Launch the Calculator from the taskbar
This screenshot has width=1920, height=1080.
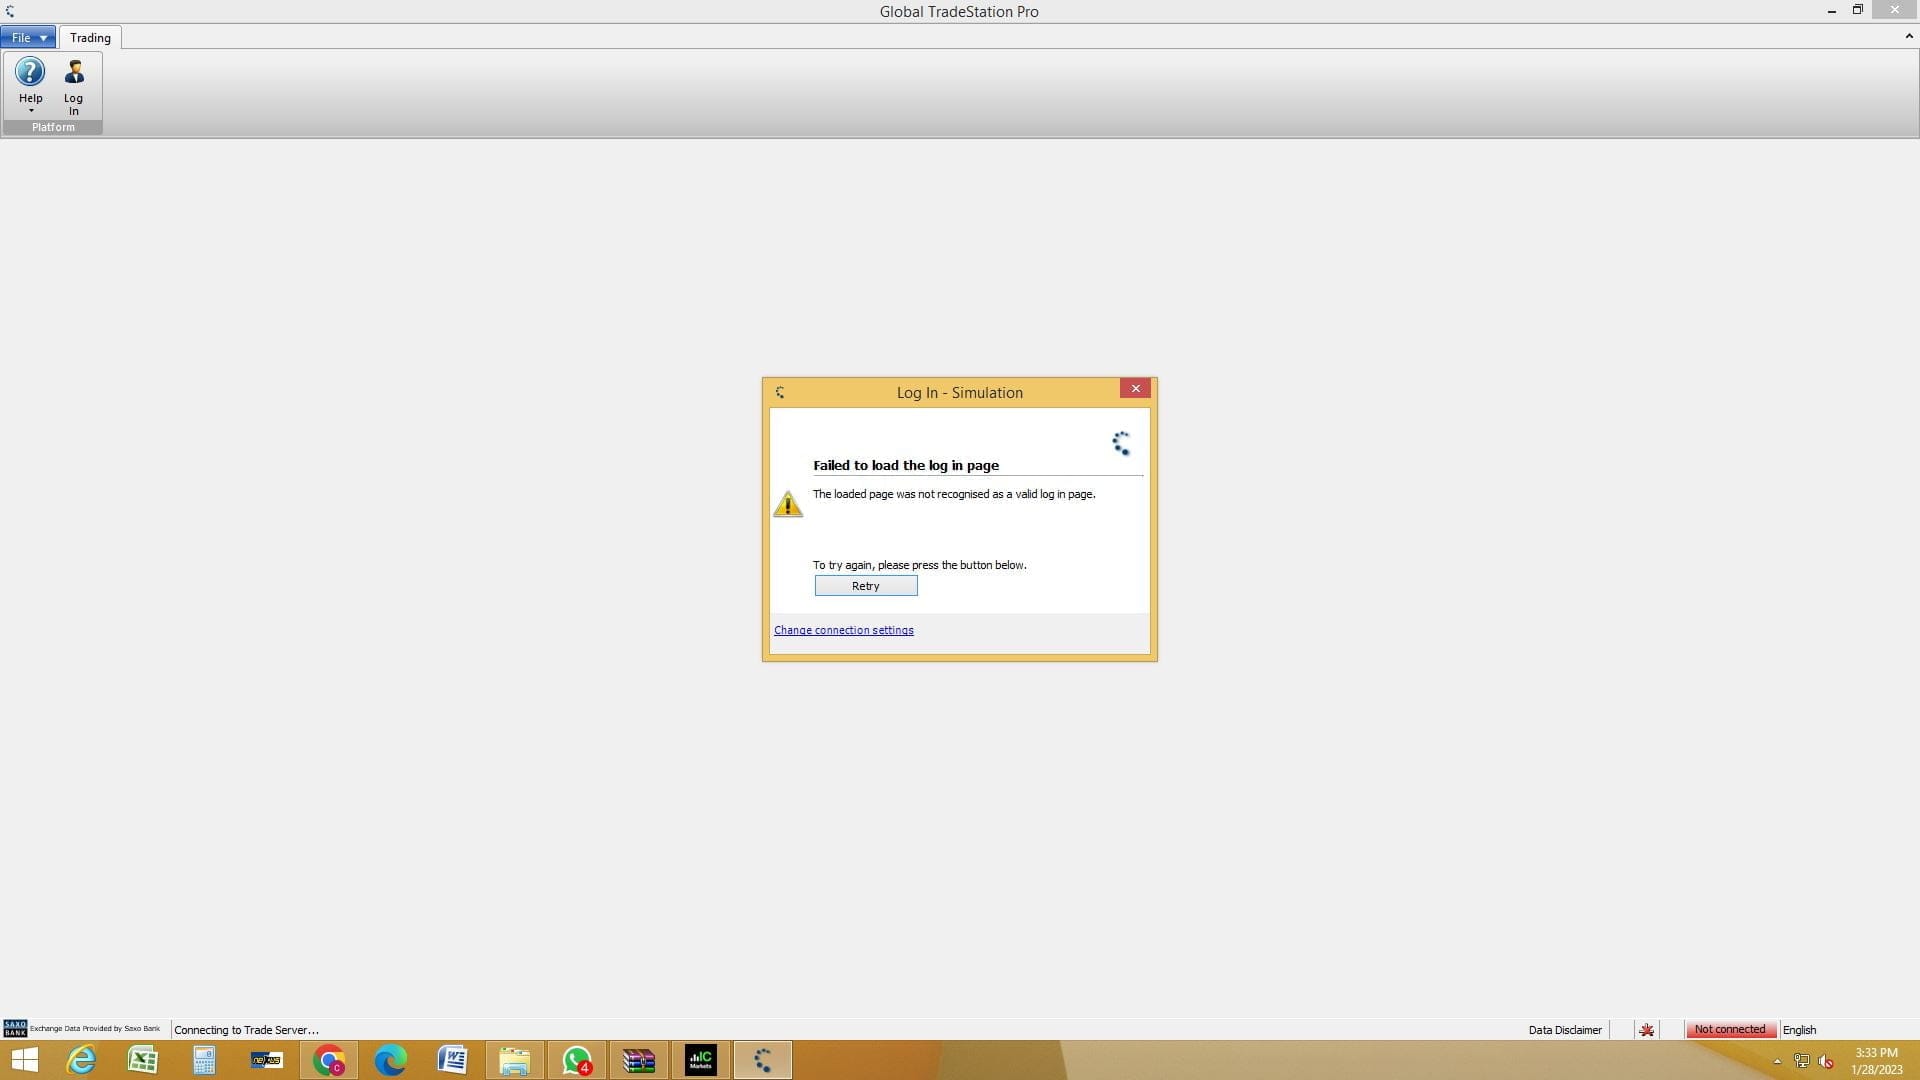click(204, 1060)
